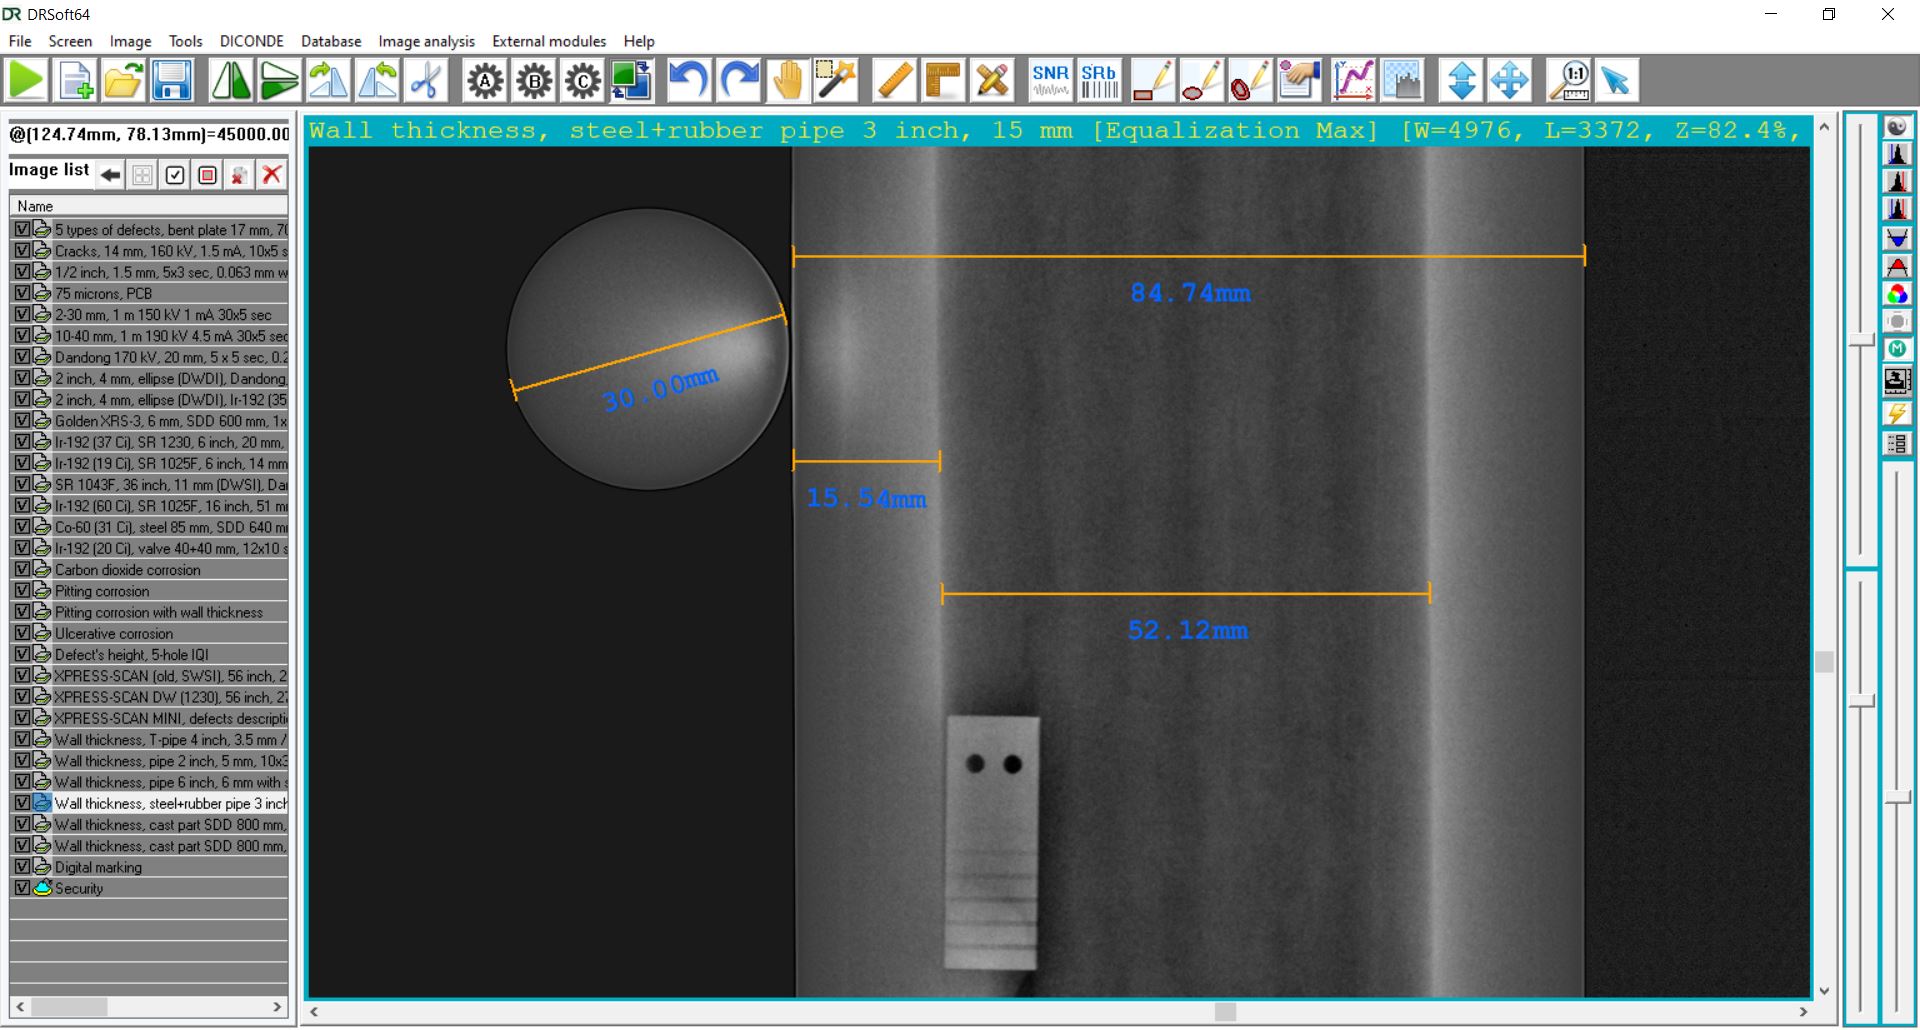Click the upper vertical slider handle on right
1920x1030 pixels.
pyautogui.click(x=1861, y=340)
